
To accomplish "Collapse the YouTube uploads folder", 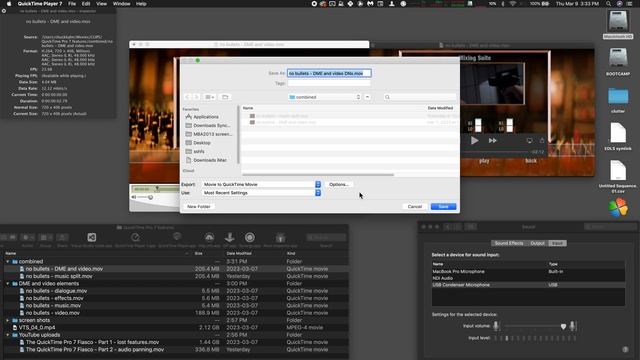I will tap(8, 335).
